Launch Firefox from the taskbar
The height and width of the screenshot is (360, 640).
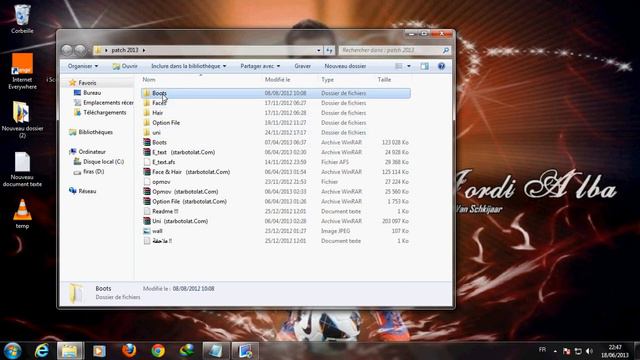point(129,351)
